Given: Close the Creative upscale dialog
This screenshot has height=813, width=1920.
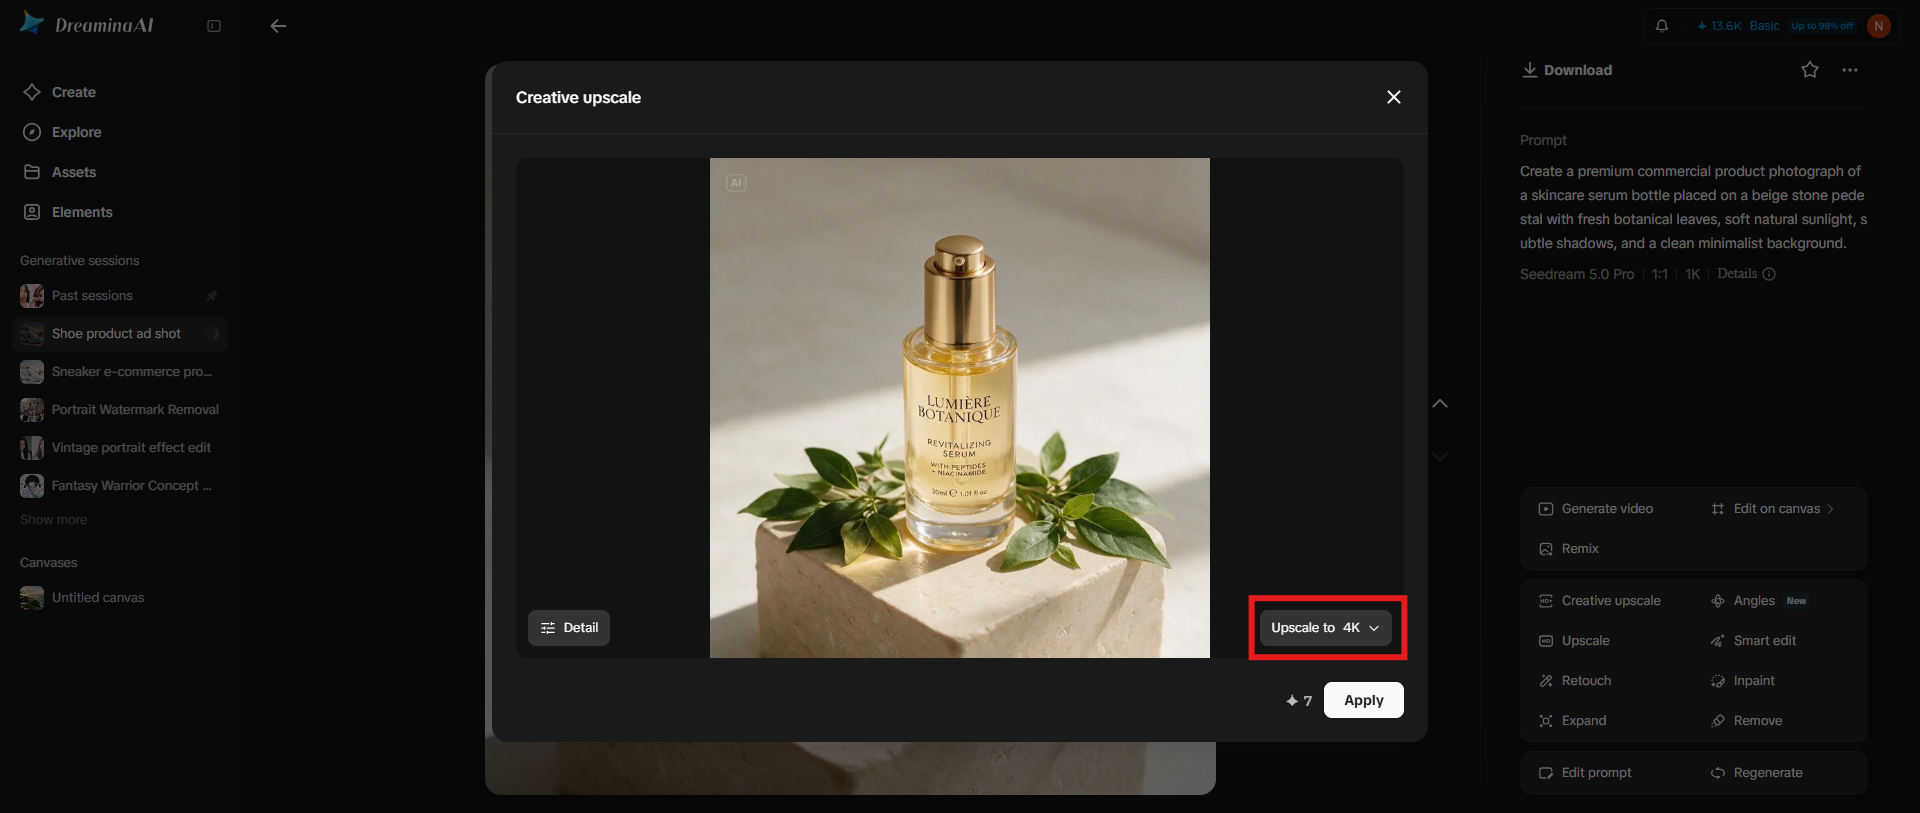Looking at the screenshot, I should (1393, 97).
